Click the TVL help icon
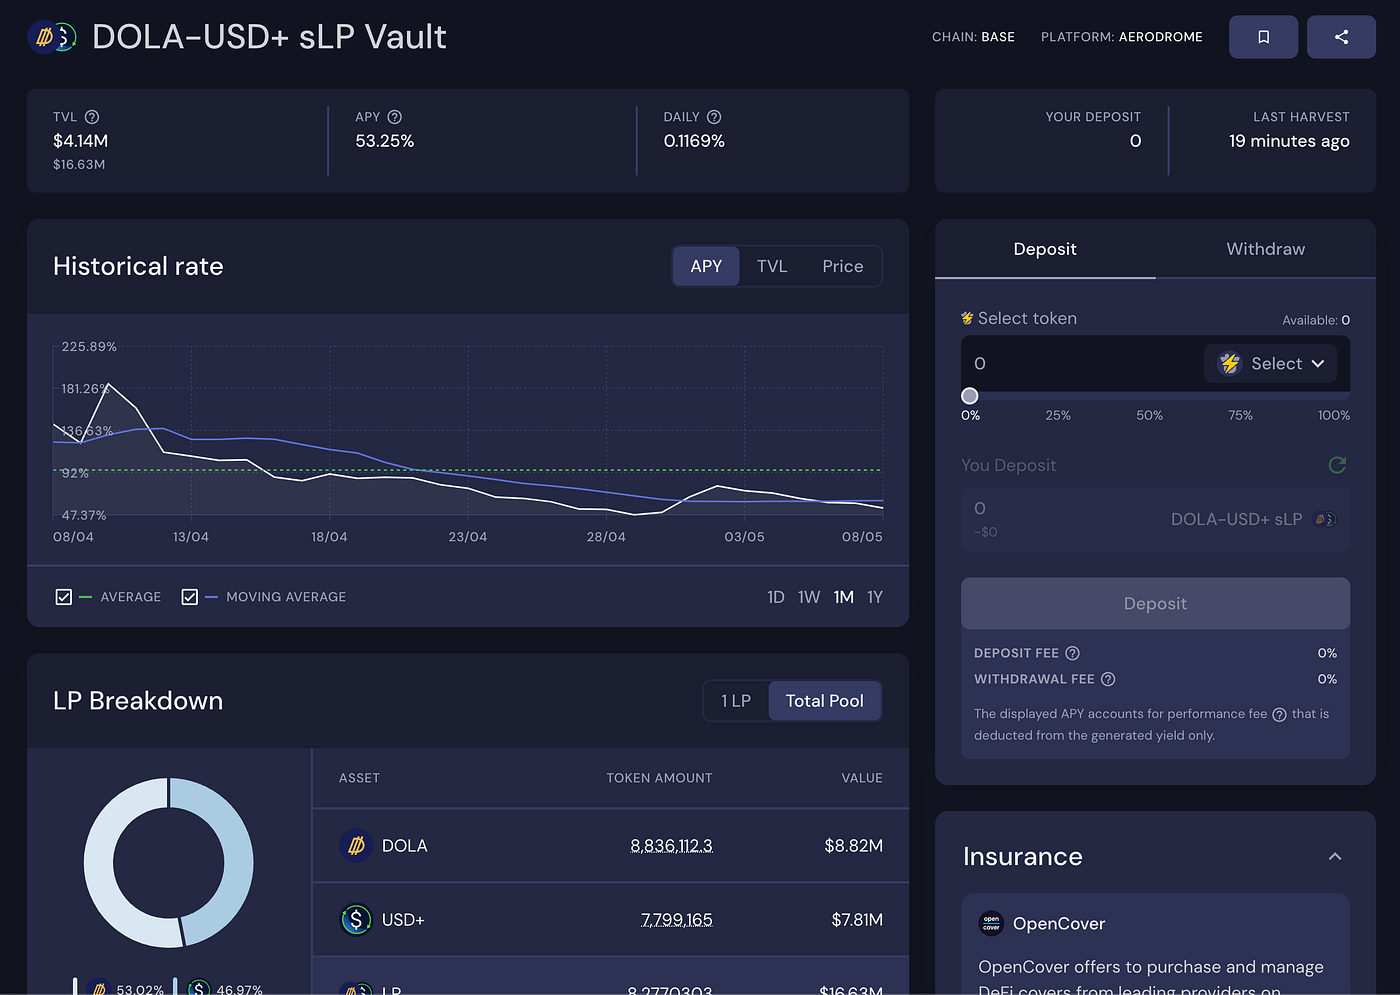Screen dimensions: 1400x995 [x=92, y=116]
